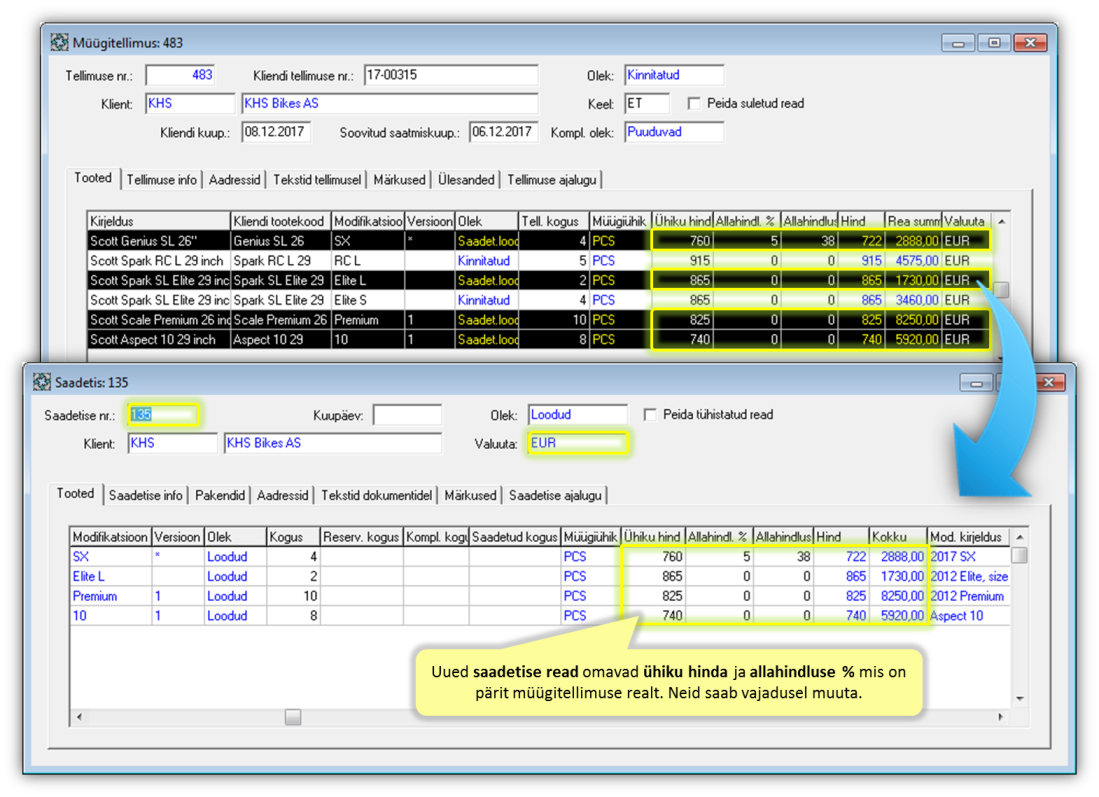The height and width of the screenshot is (797, 1099).
Task: Click Kliendi tellimuse nr. field 17-00315
Action: click(x=451, y=75)
